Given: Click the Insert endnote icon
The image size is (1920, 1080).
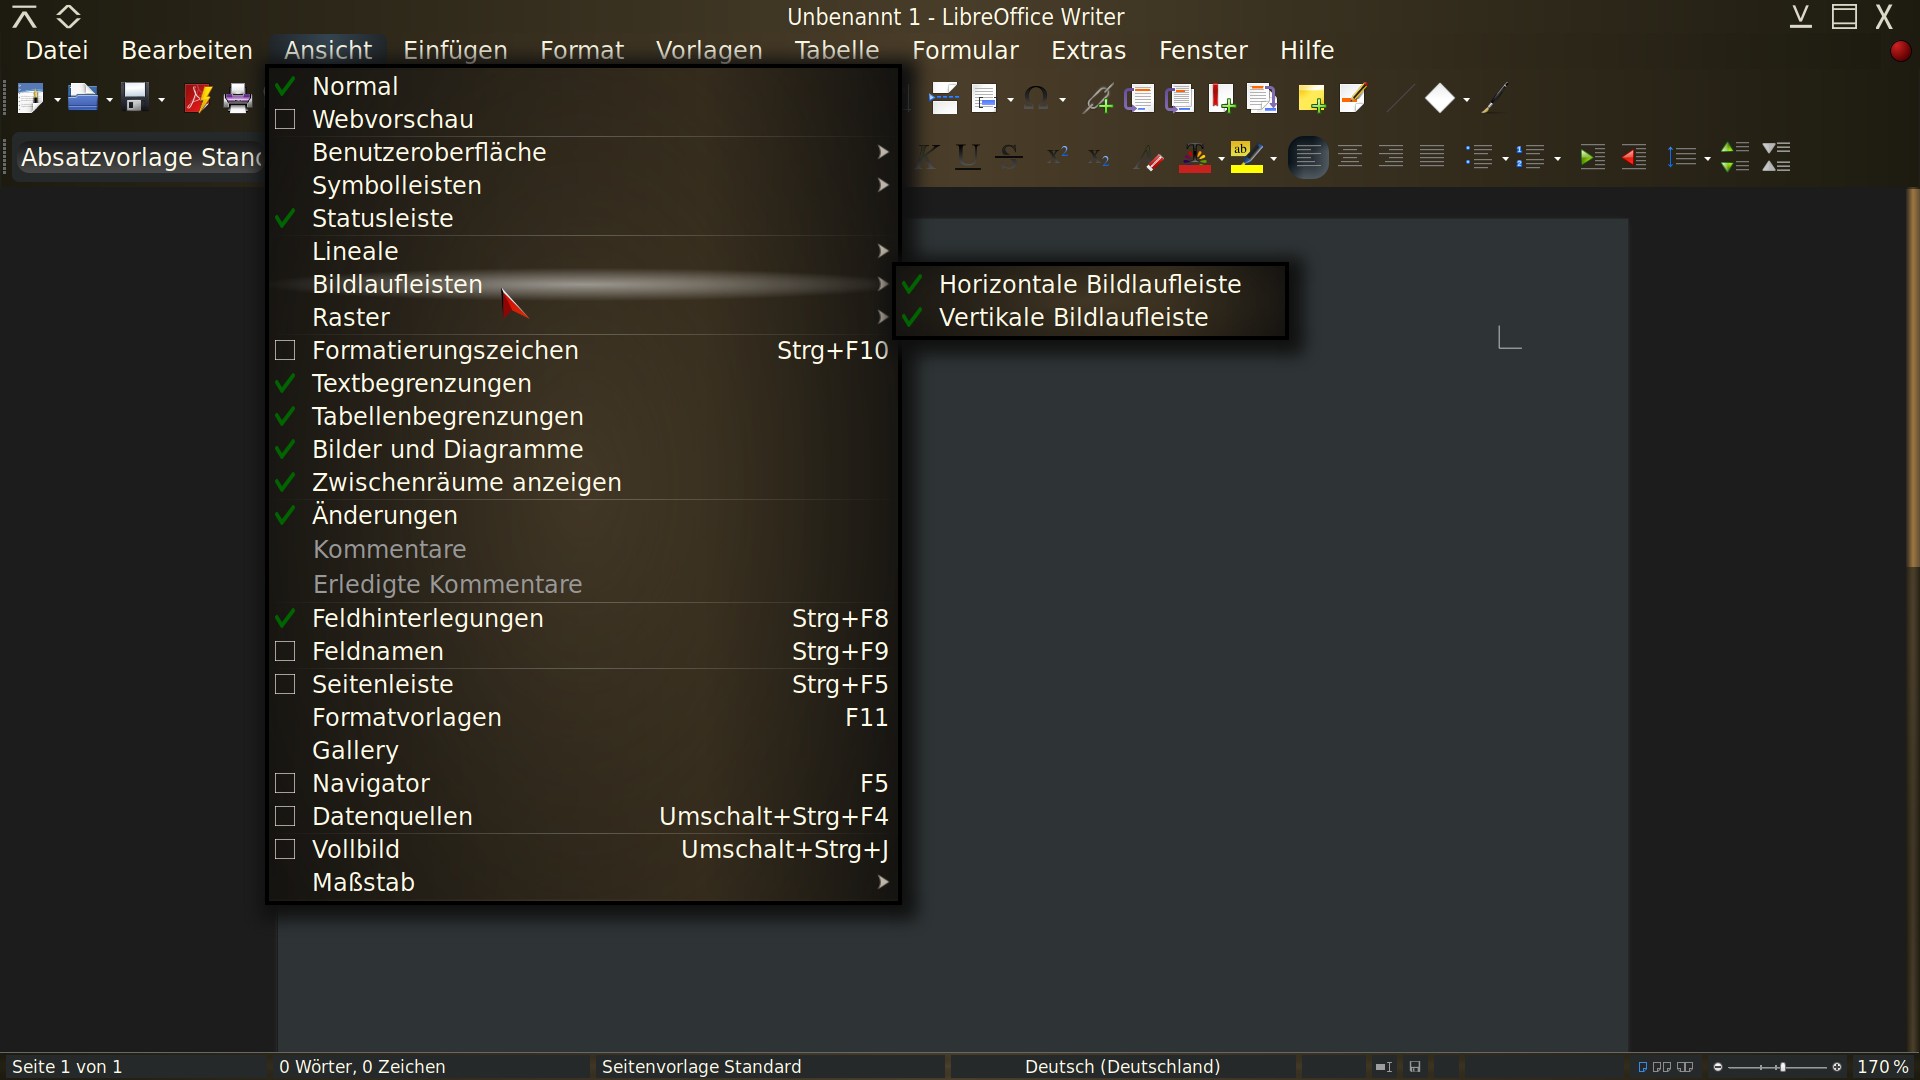Looking at the screenshot, I should 1180,98.
